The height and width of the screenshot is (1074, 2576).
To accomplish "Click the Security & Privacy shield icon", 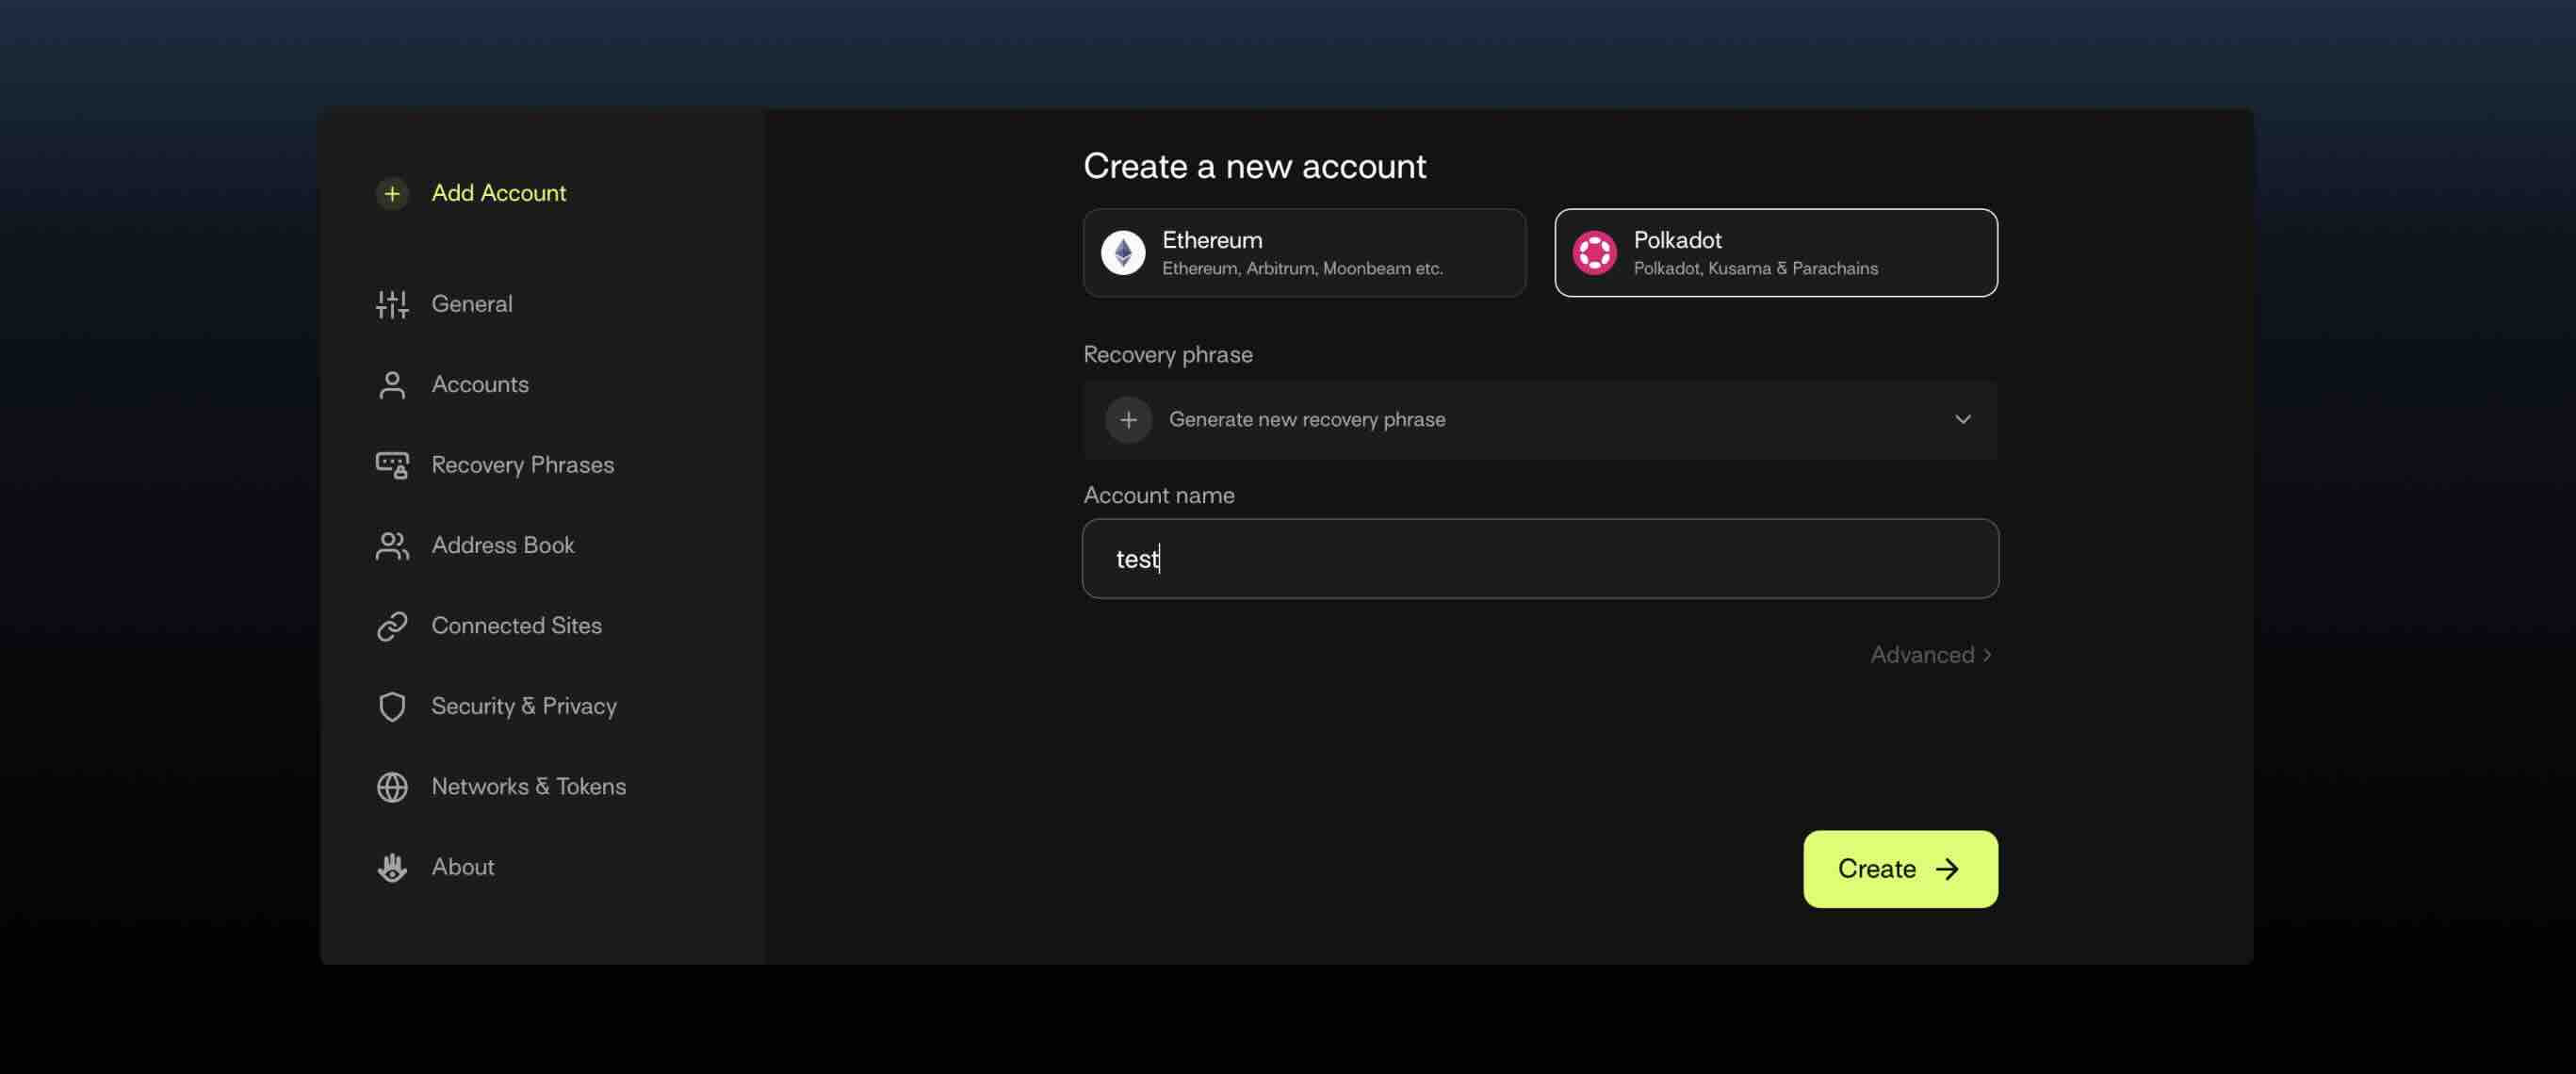I will tap(392, 707).
